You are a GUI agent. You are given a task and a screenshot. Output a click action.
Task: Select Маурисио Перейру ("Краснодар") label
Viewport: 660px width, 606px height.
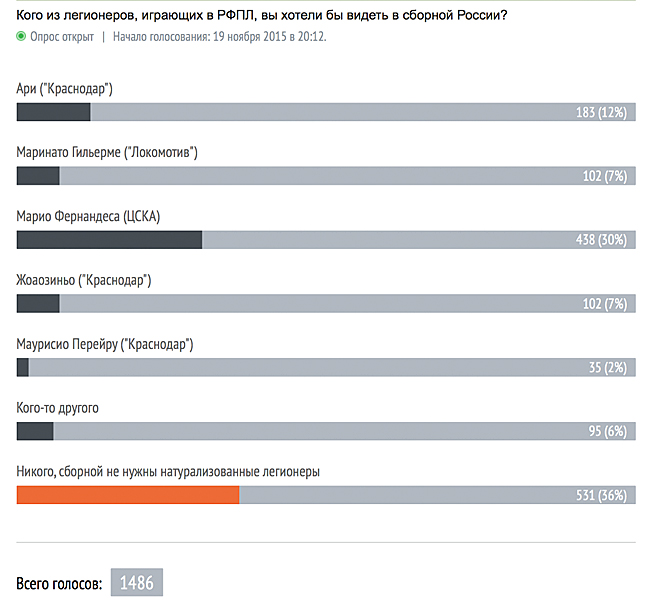click(105, 344)
